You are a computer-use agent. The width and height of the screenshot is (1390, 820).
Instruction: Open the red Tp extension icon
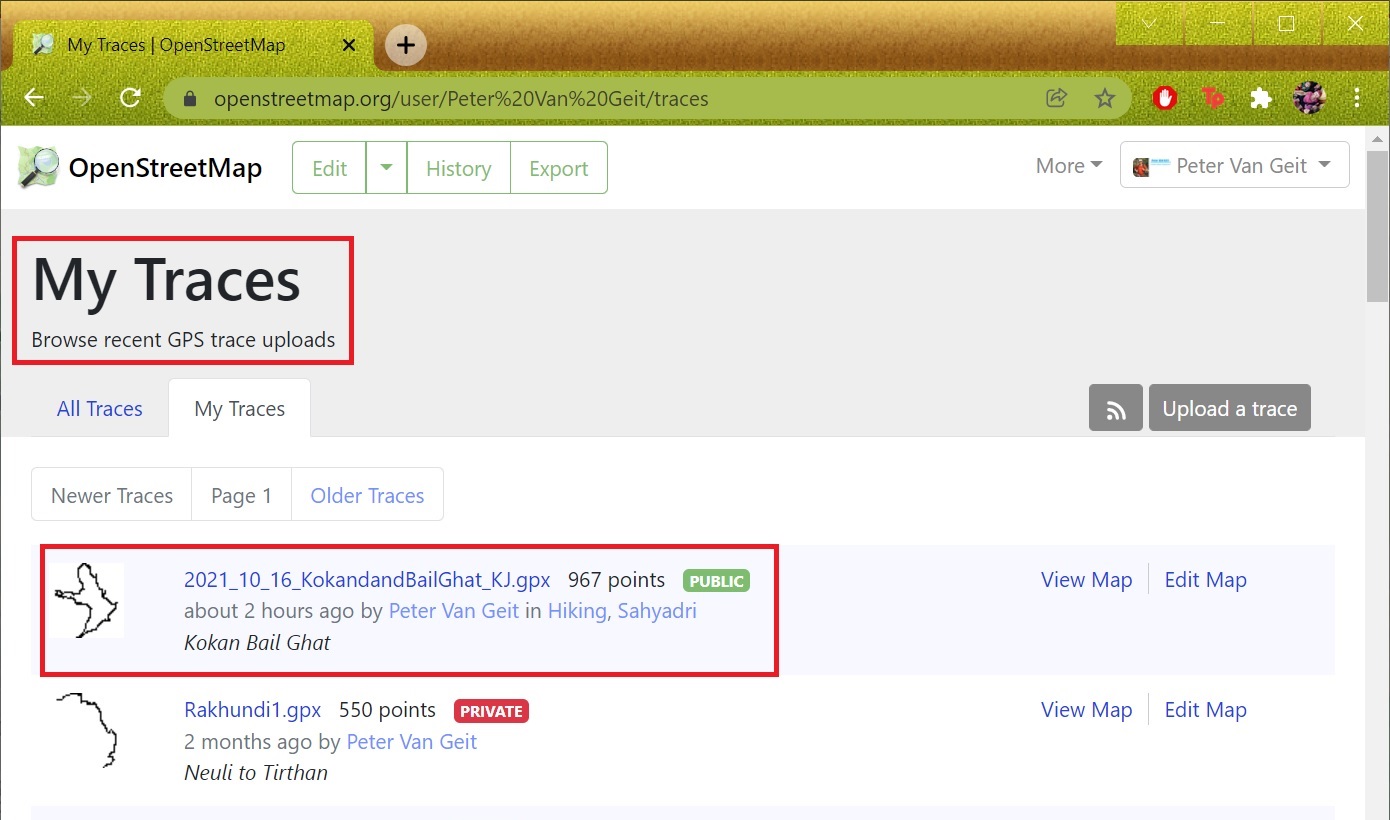point(1213,98)
